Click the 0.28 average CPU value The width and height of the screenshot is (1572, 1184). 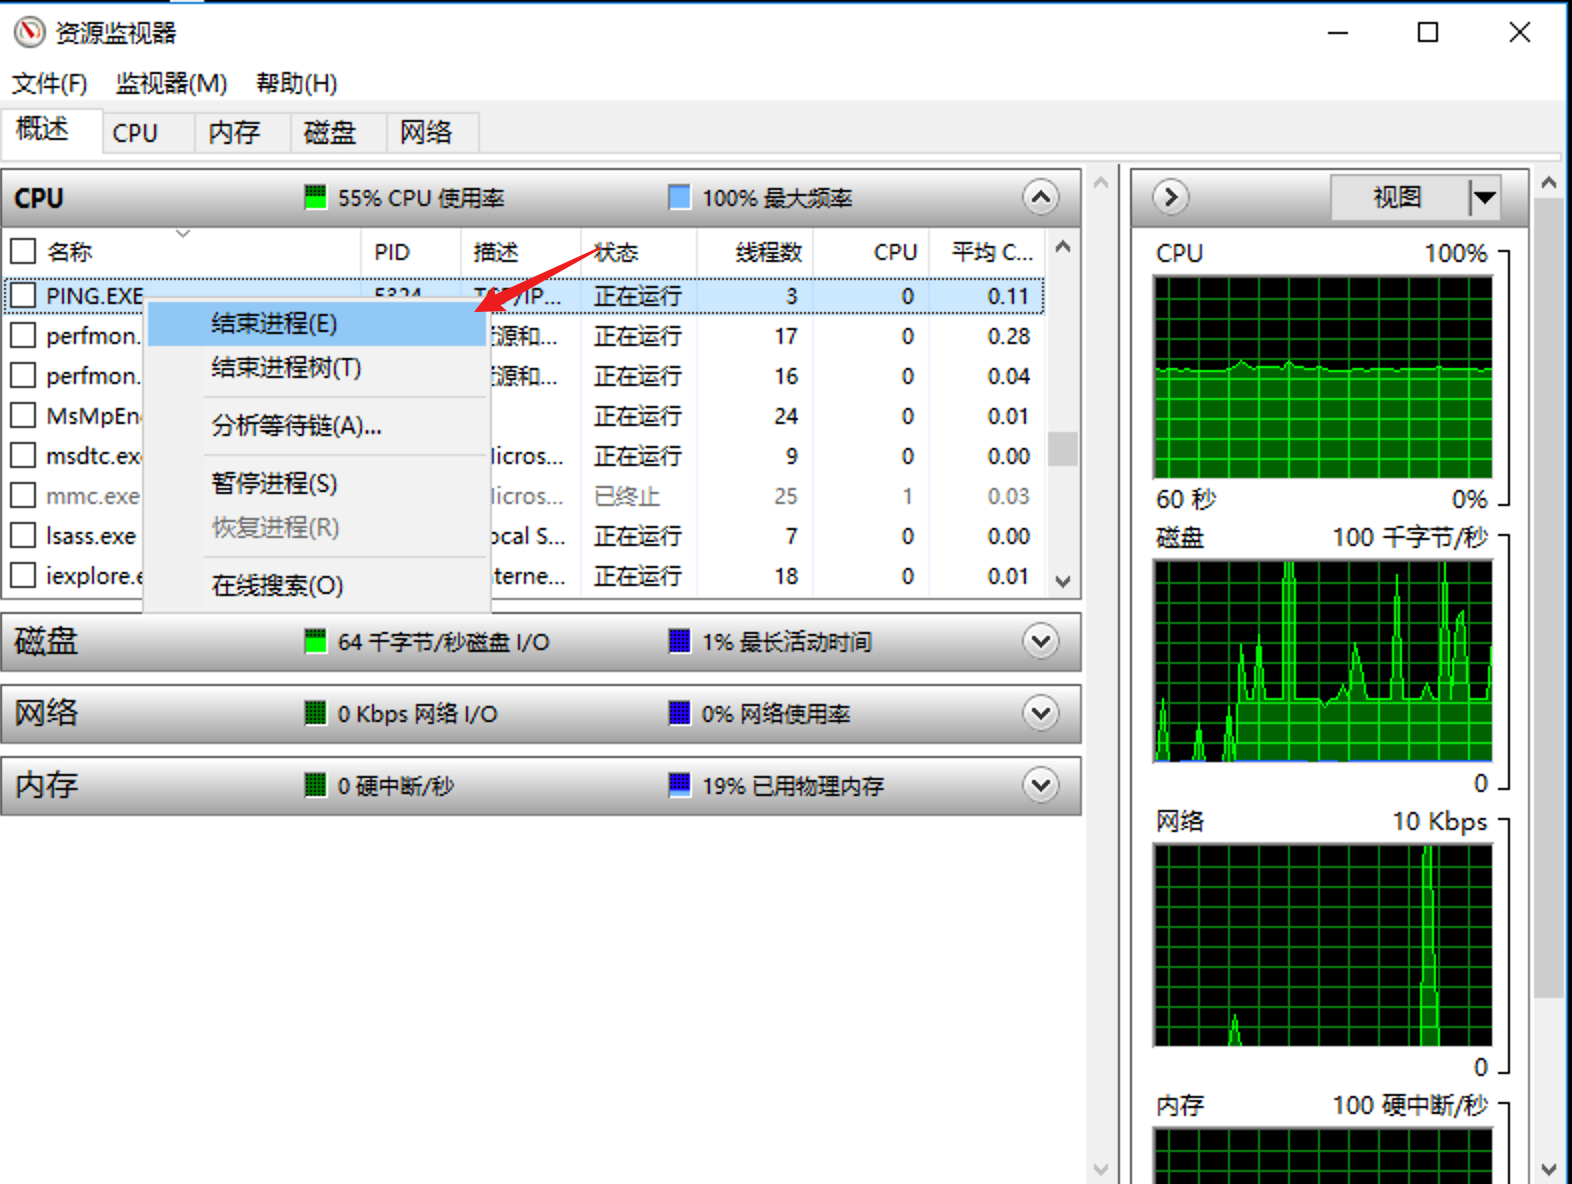click(1008, 336)
